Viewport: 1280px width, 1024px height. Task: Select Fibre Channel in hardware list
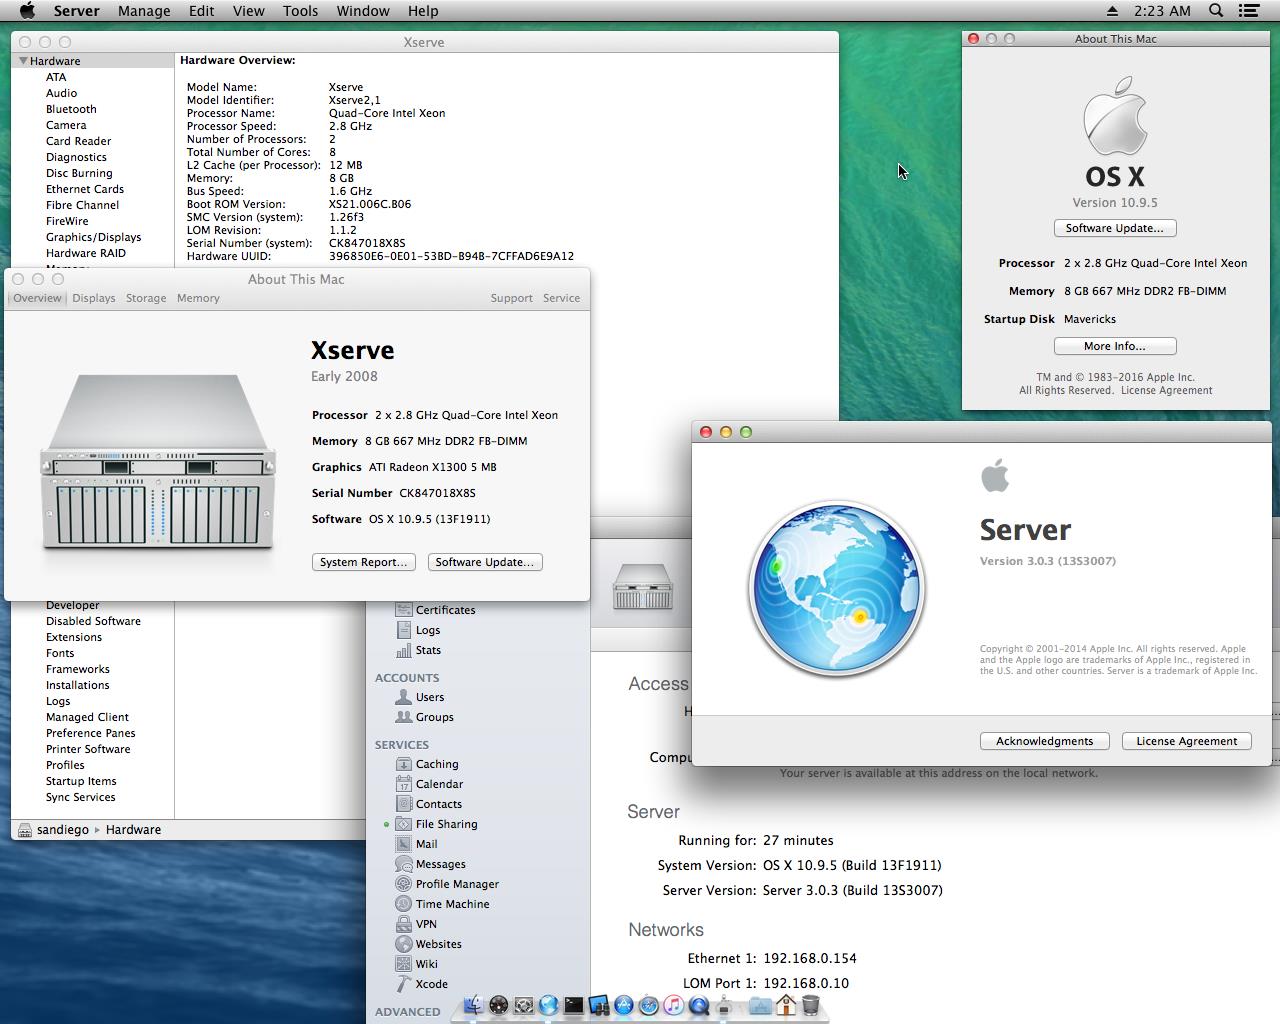(82, 205)
